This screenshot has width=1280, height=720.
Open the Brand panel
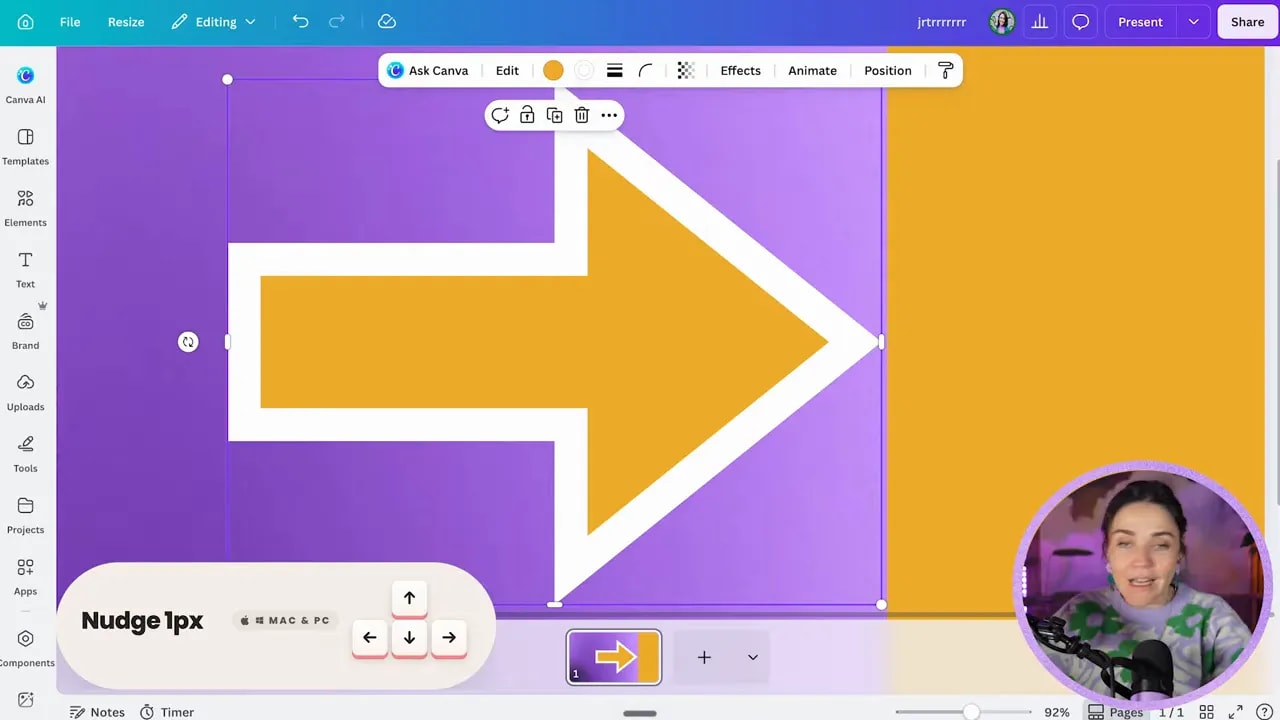point(26,331)
